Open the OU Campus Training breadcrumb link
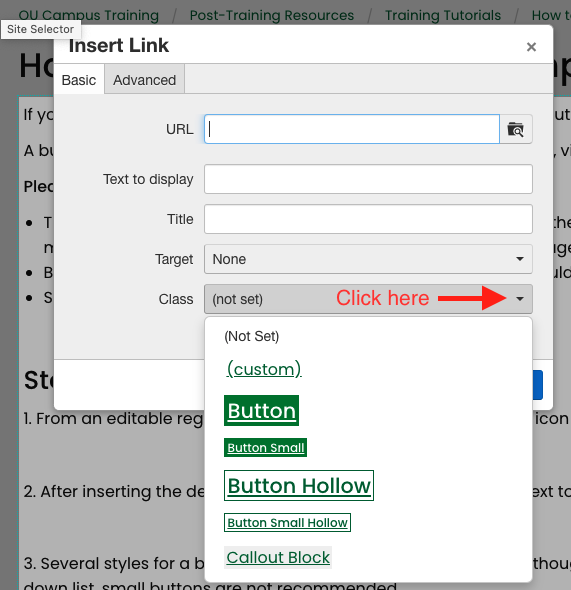This screenshot has height=590, width=571. (89, 15)
